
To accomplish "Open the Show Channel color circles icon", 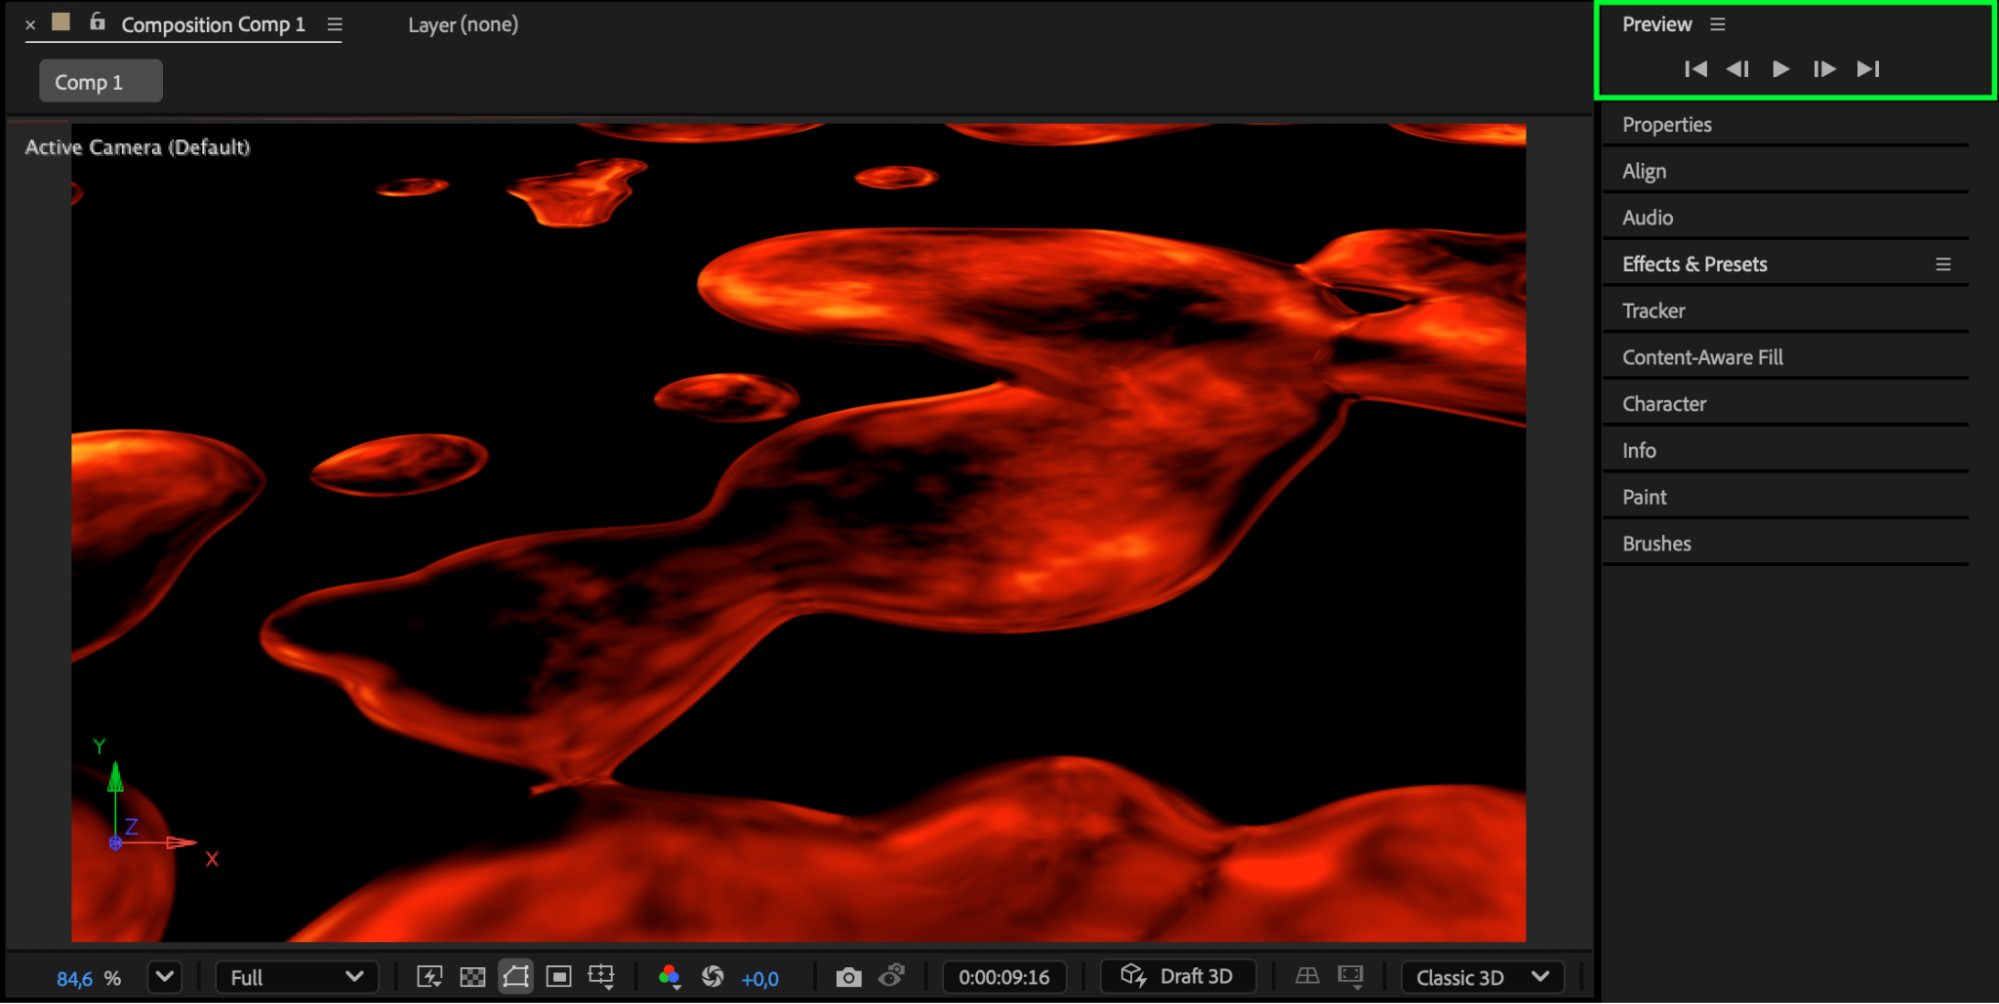I will [669, 977].
